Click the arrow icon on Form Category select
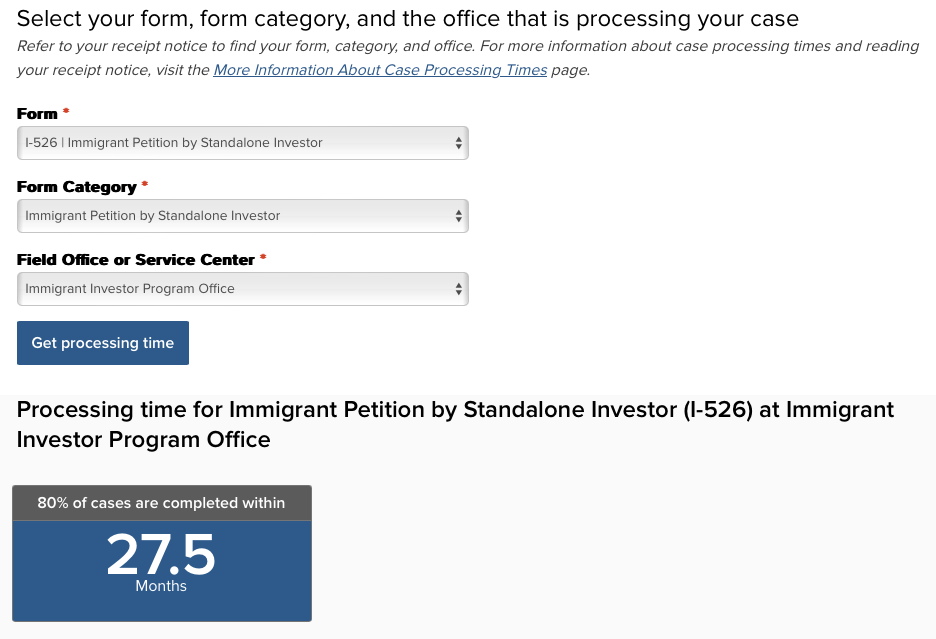Image resolution: width=936 pixels, height=639 pixels. pos(459,216)
